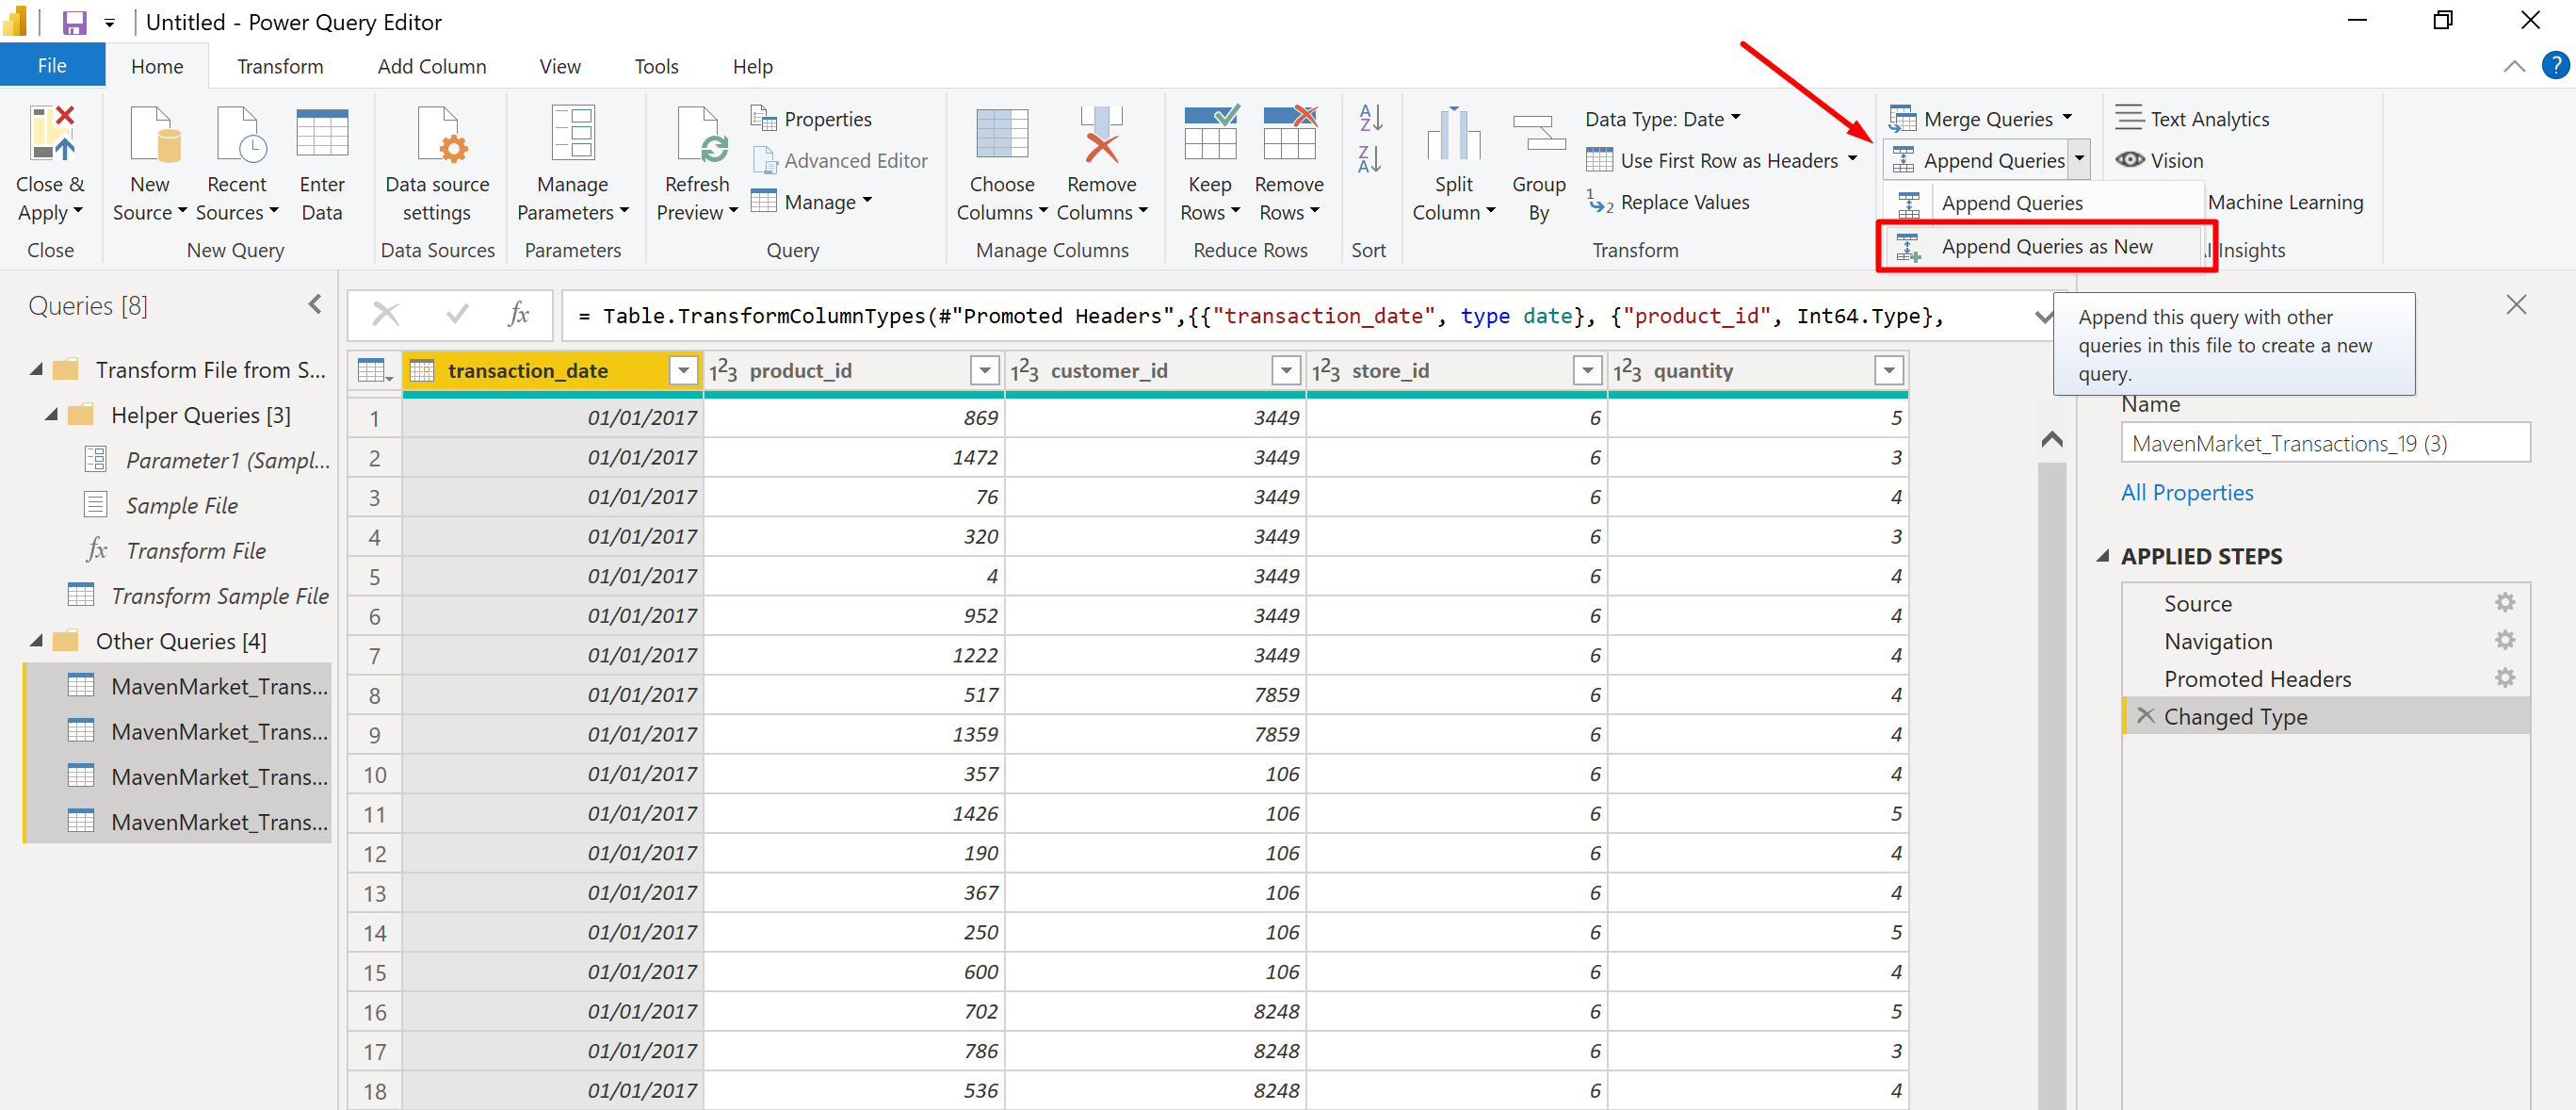Open settings gear for Source step
Screen dimensions: 2576x1110
pyautogui.click(x=2504, y=602)
